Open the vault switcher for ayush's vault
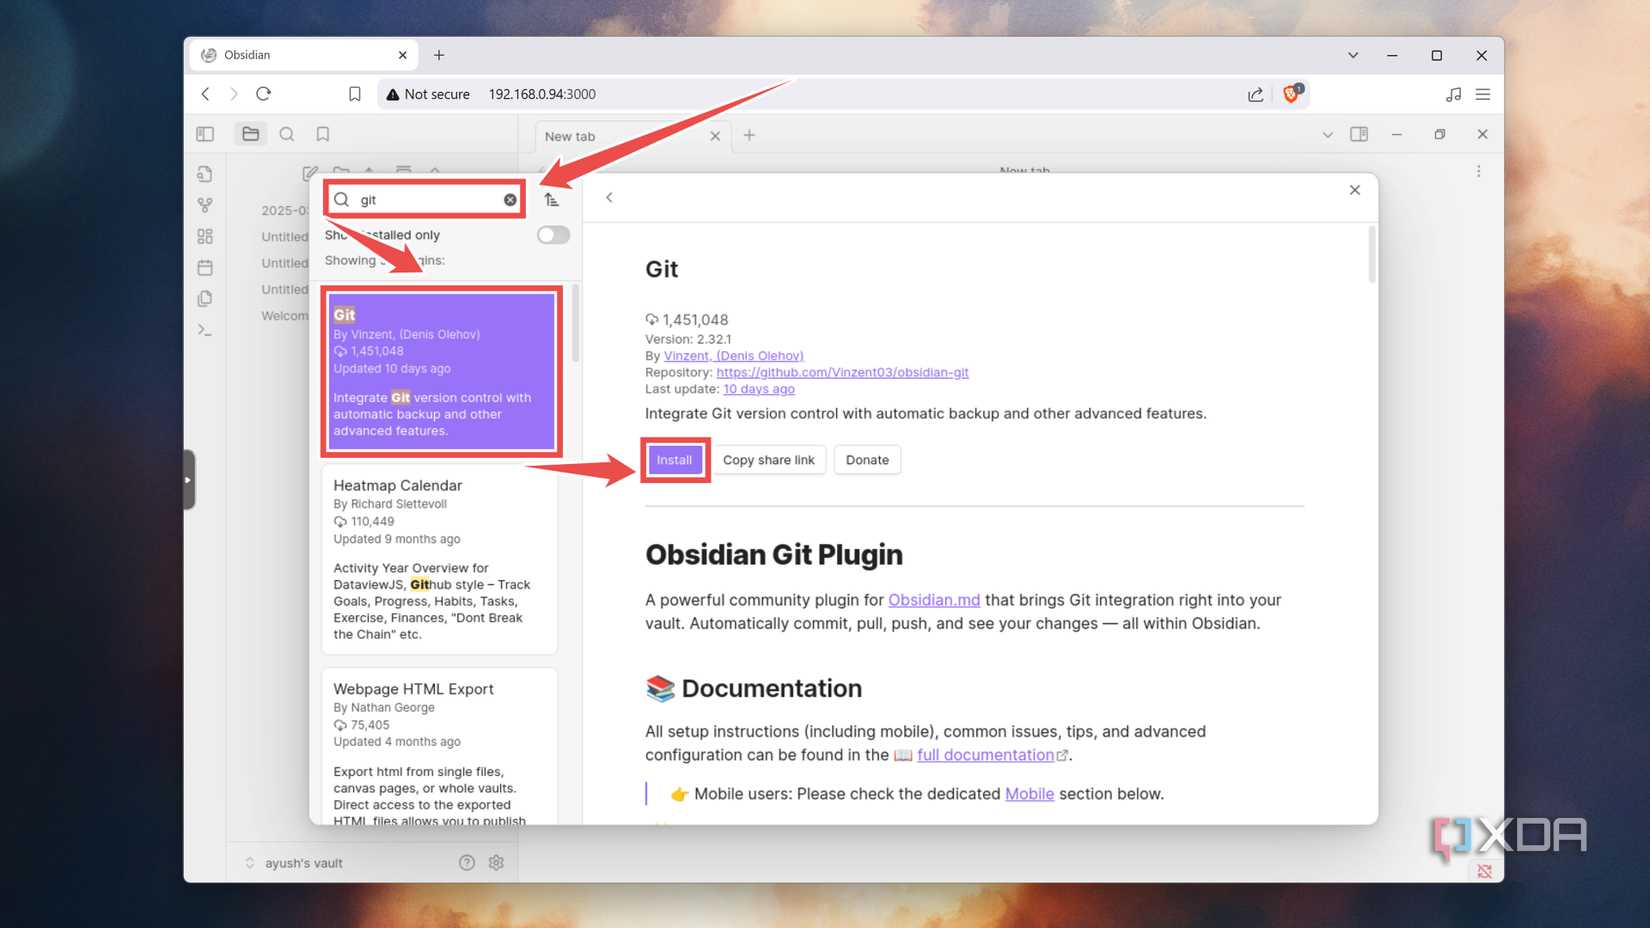 295,862
